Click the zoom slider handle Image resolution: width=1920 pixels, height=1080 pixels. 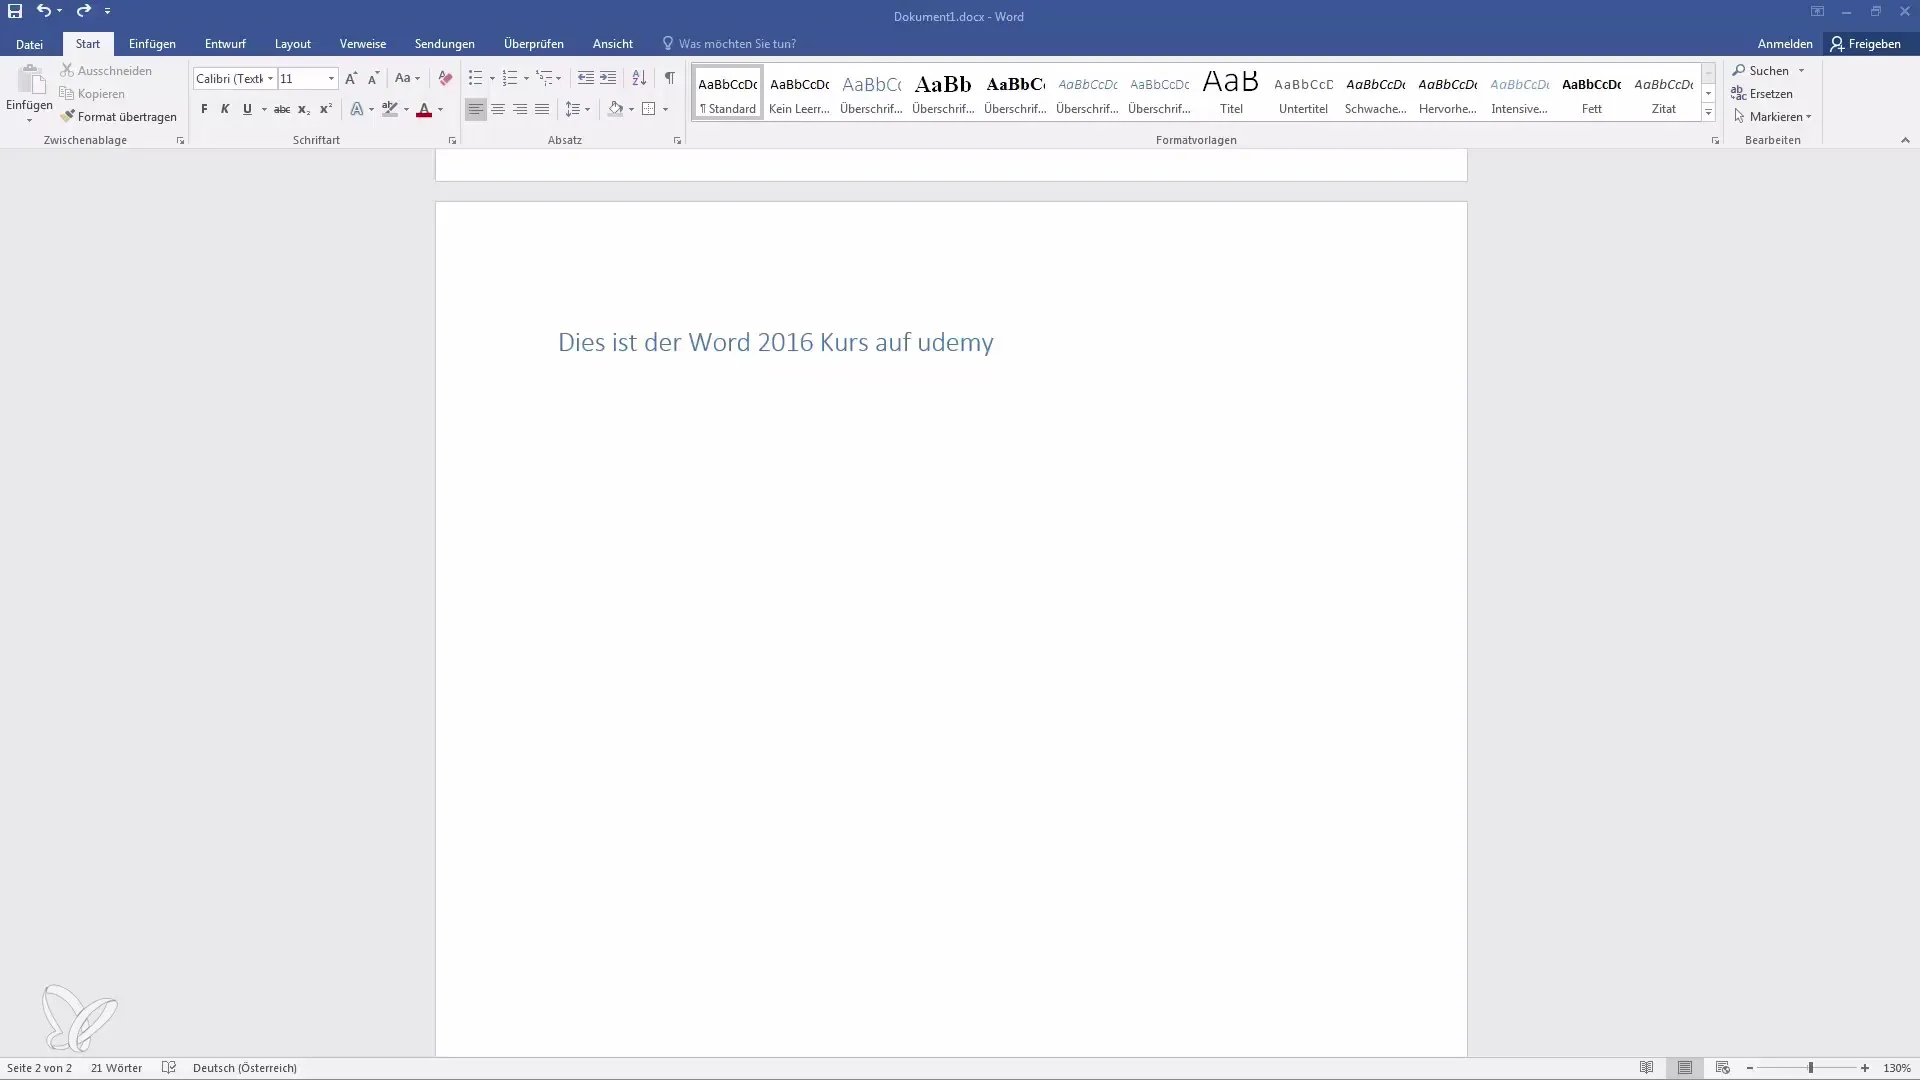click(1810, 1068)
